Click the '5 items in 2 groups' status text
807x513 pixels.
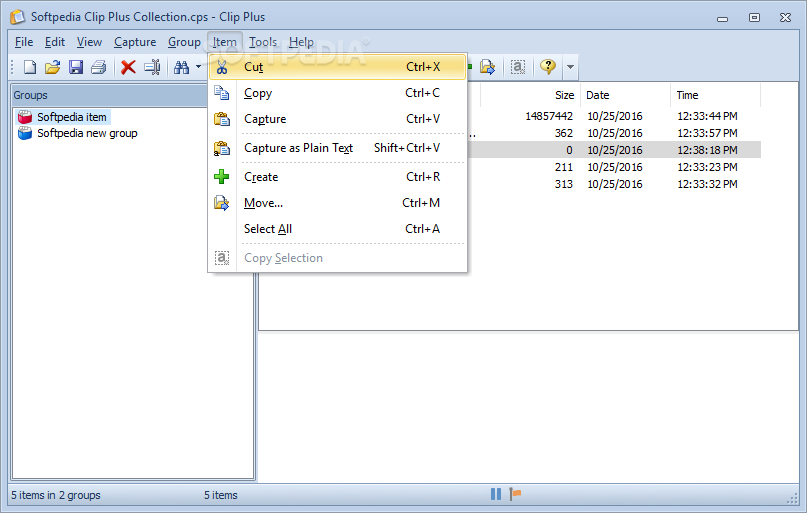pos(56,496)
